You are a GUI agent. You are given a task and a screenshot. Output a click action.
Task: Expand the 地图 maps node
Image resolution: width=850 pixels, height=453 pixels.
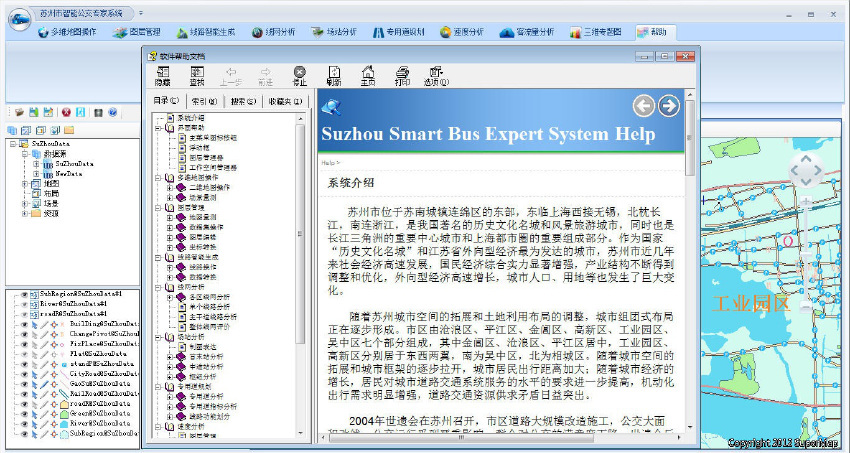coord(24,184)
